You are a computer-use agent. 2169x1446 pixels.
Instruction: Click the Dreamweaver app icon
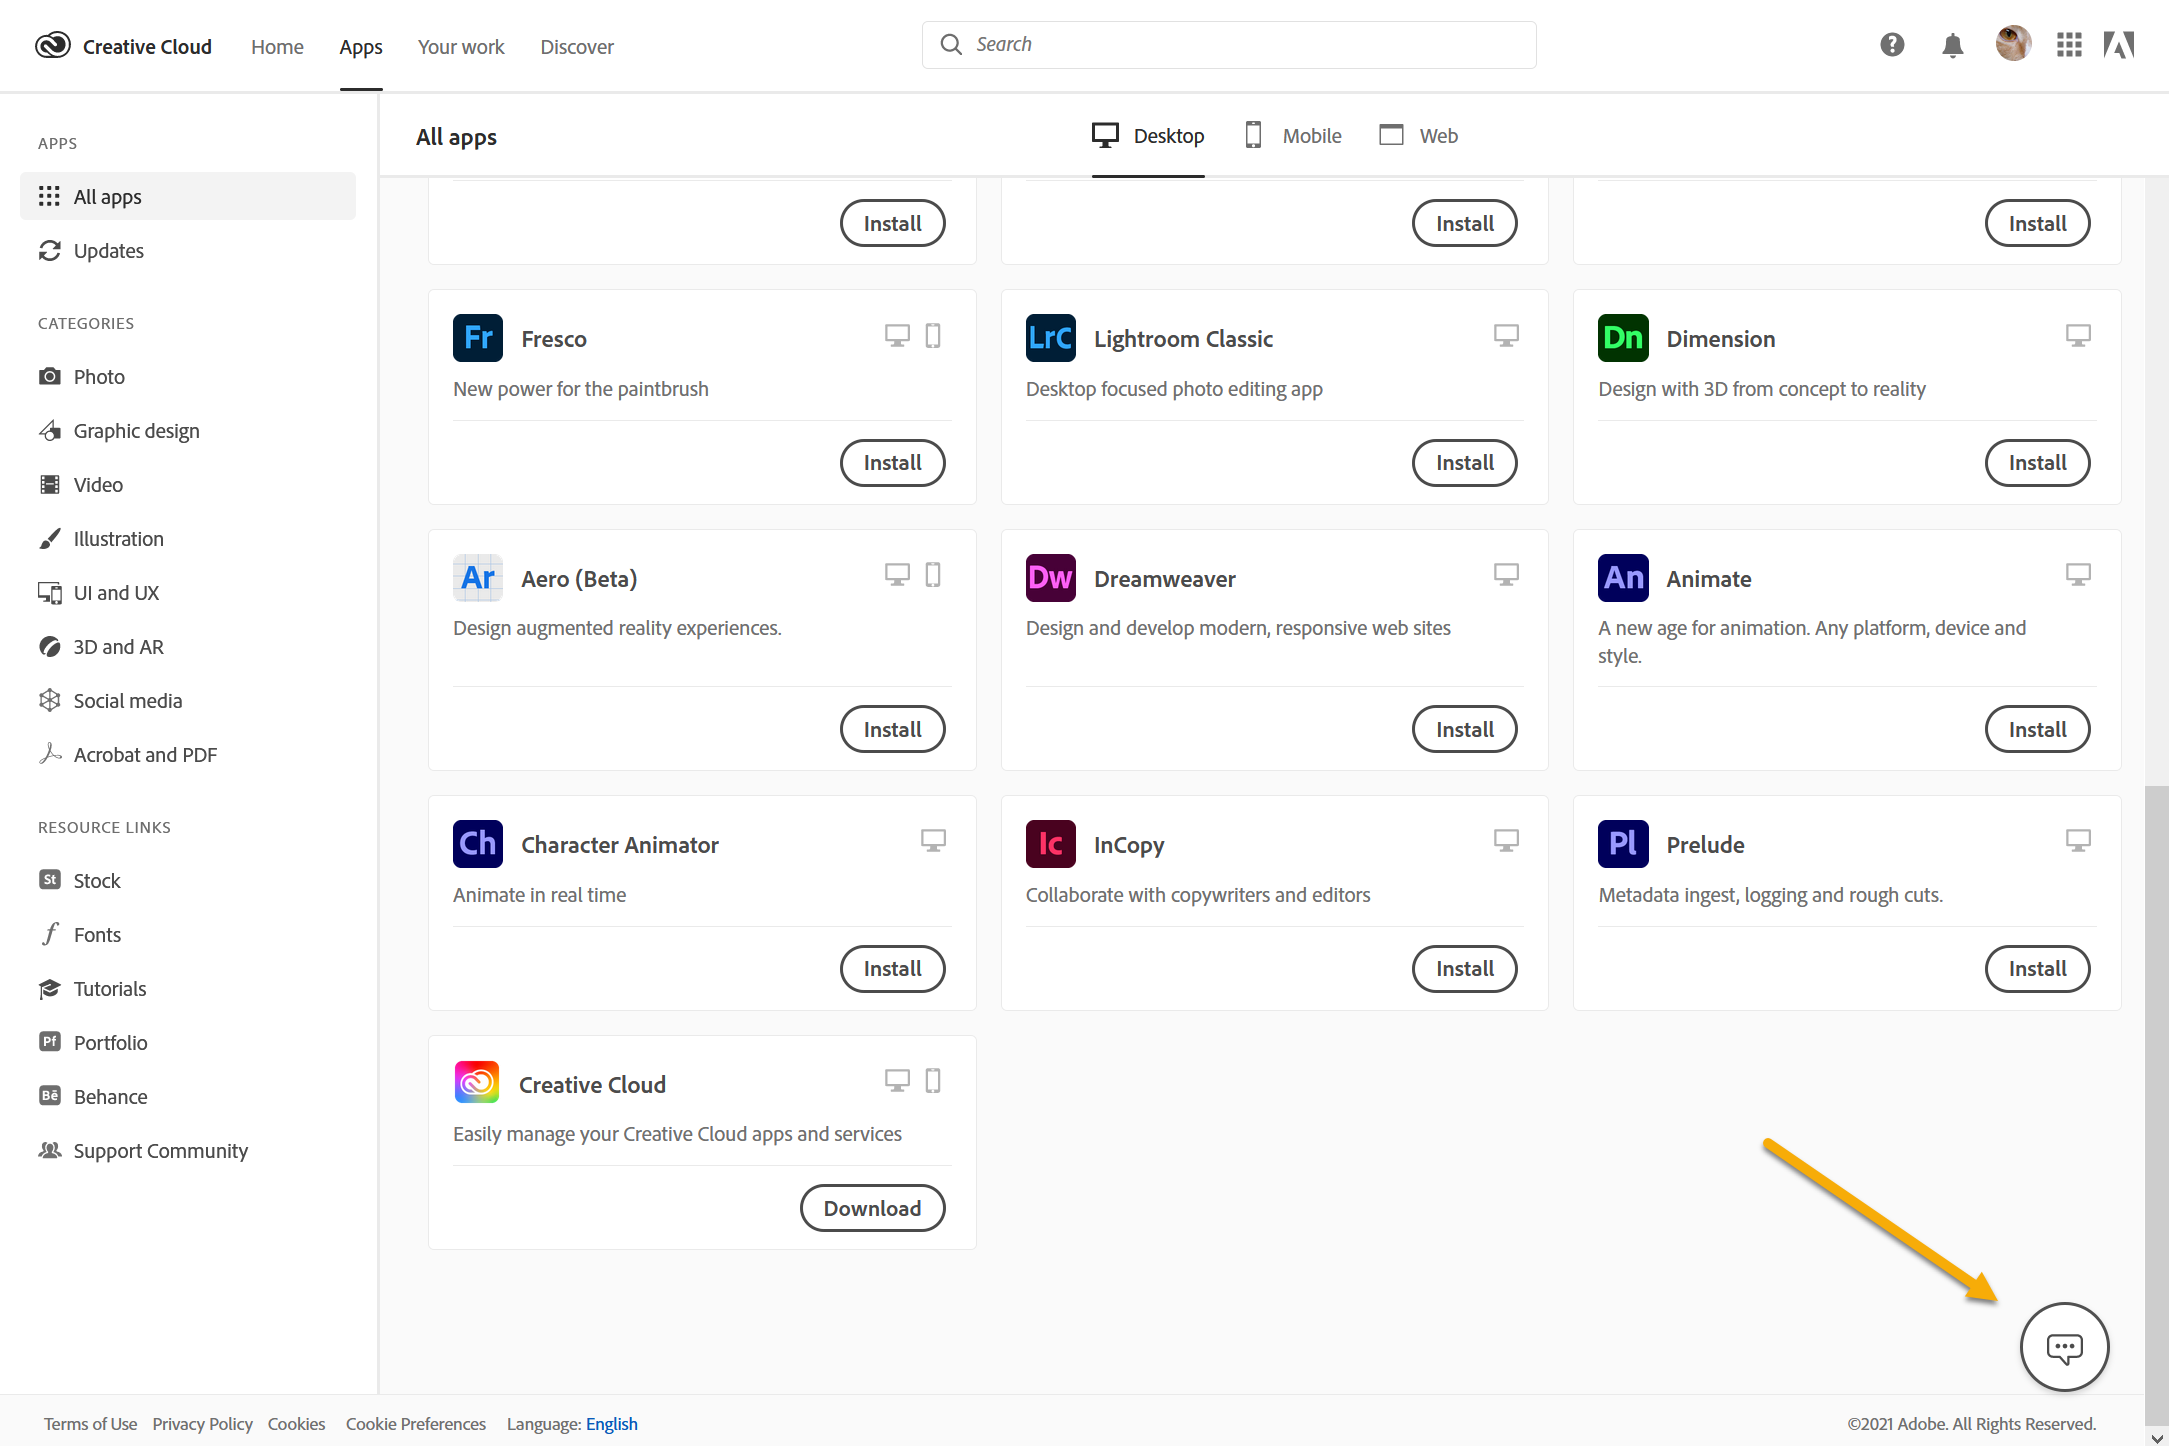click(x=1050, y=578)
